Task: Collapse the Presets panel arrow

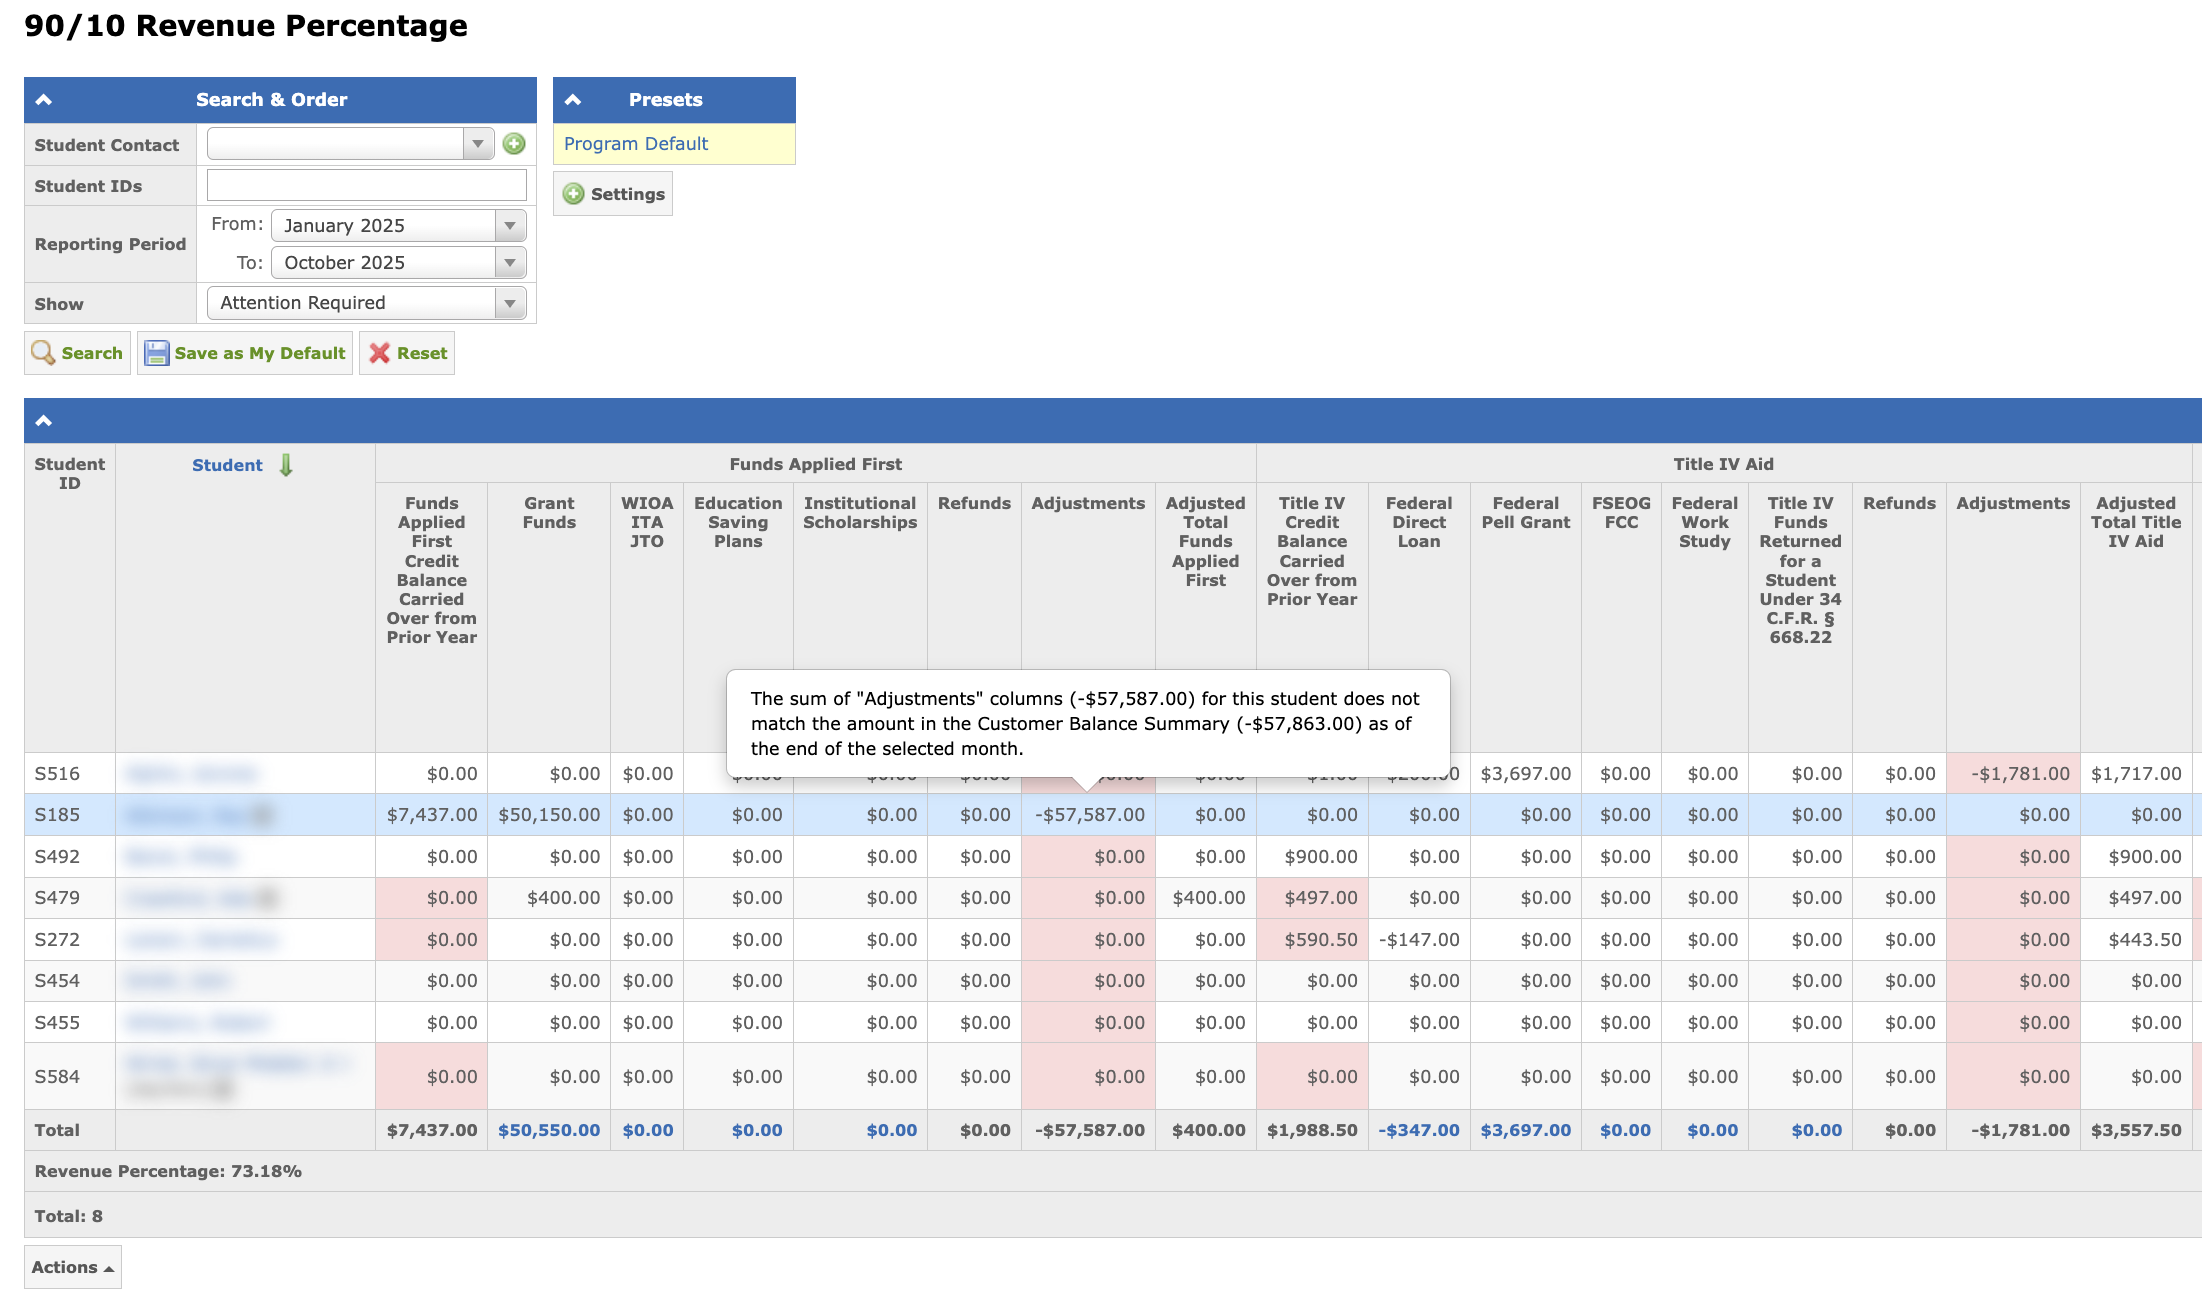Action: point(573,100)
